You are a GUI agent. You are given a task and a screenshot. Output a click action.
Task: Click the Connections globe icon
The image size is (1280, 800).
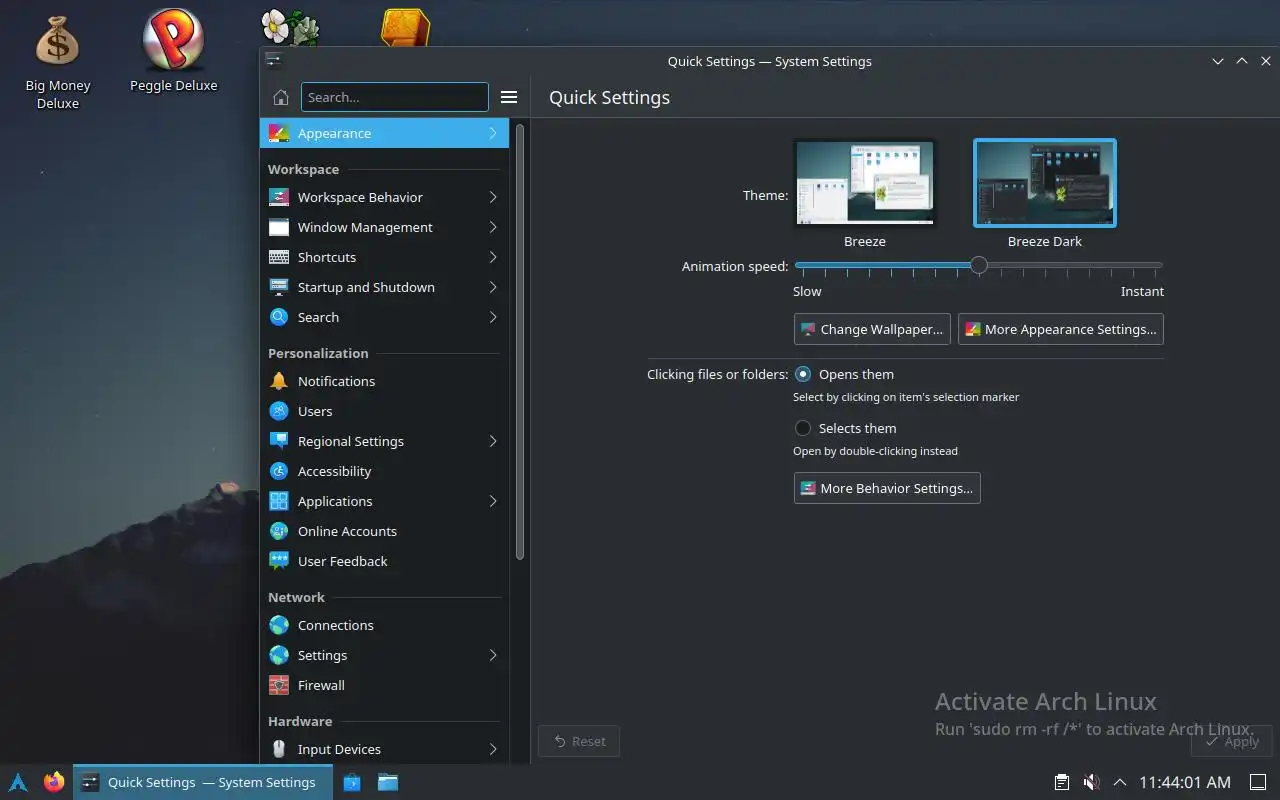pos(279,625)
